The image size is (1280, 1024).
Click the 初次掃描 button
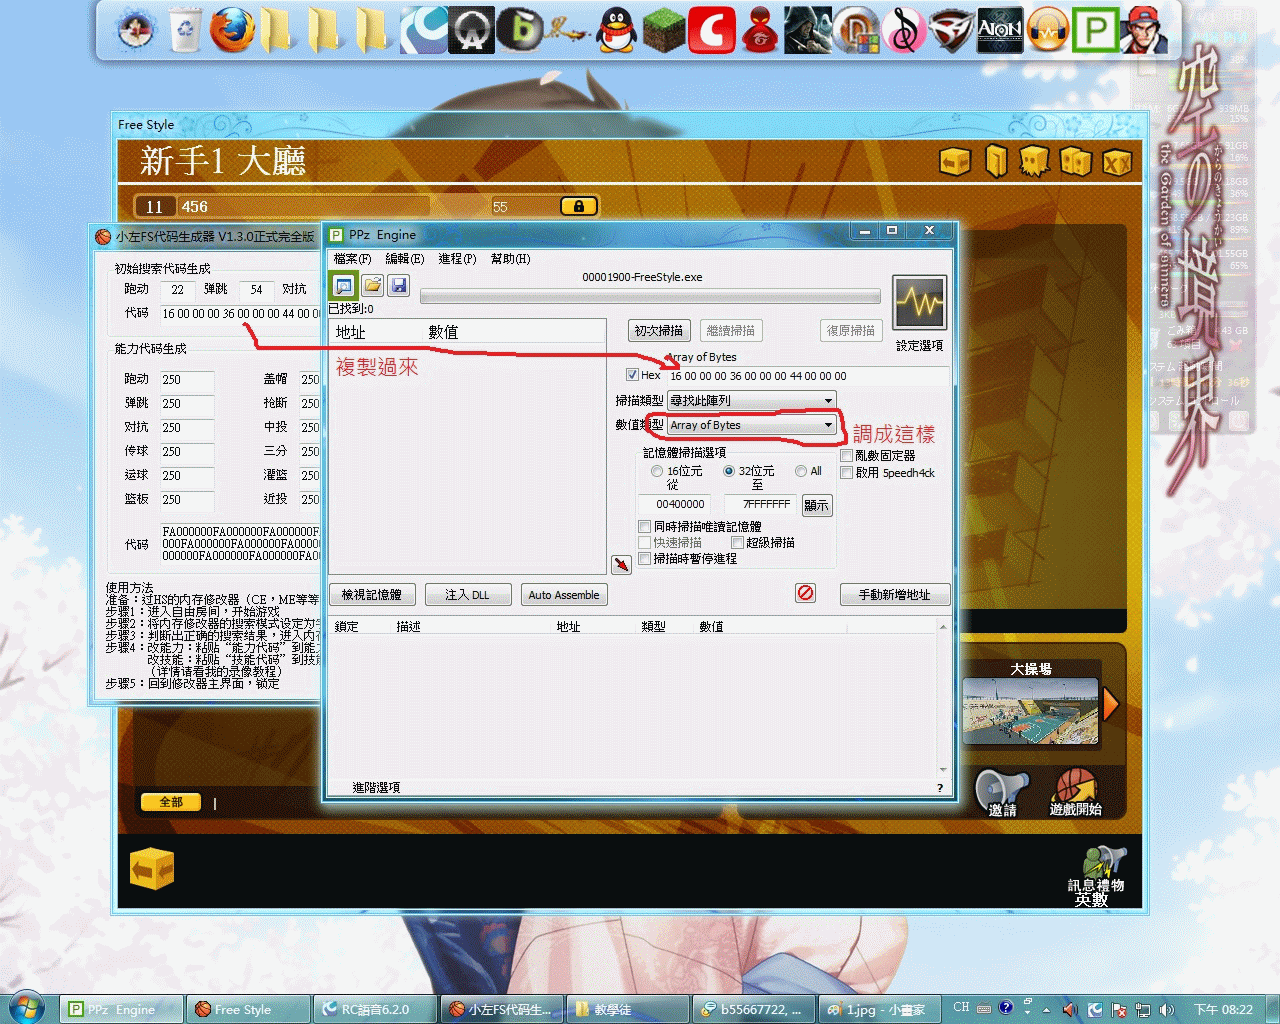[x=658, y=331]
